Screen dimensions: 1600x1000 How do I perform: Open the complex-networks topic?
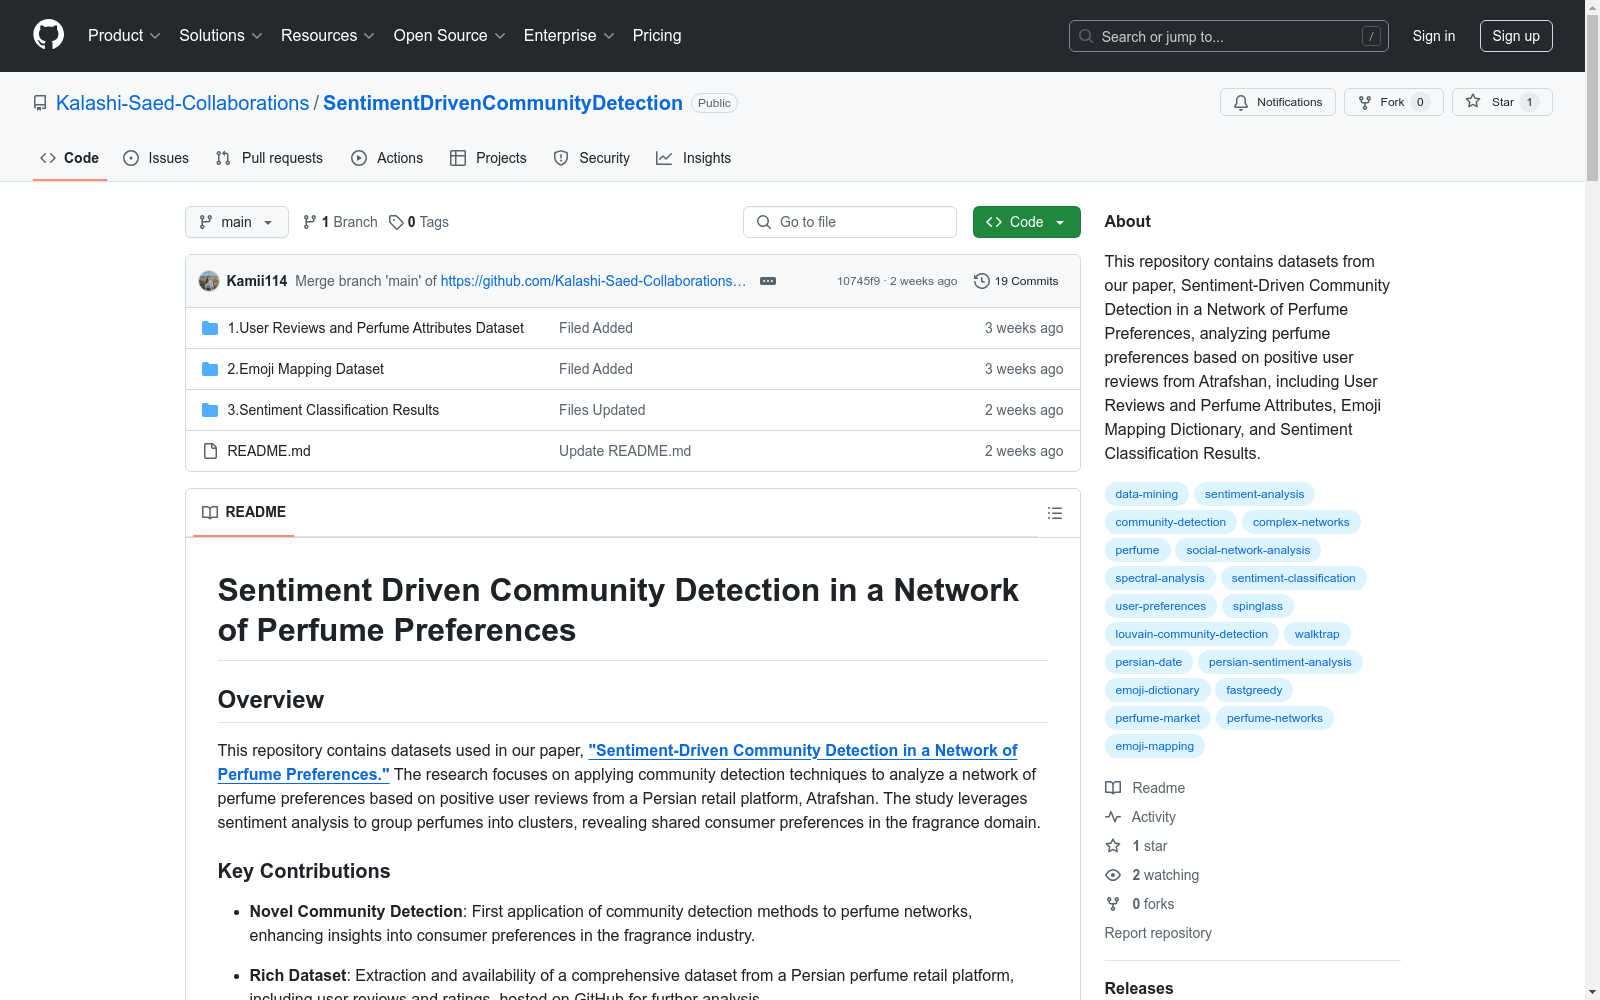click(x=1301, y=522)
